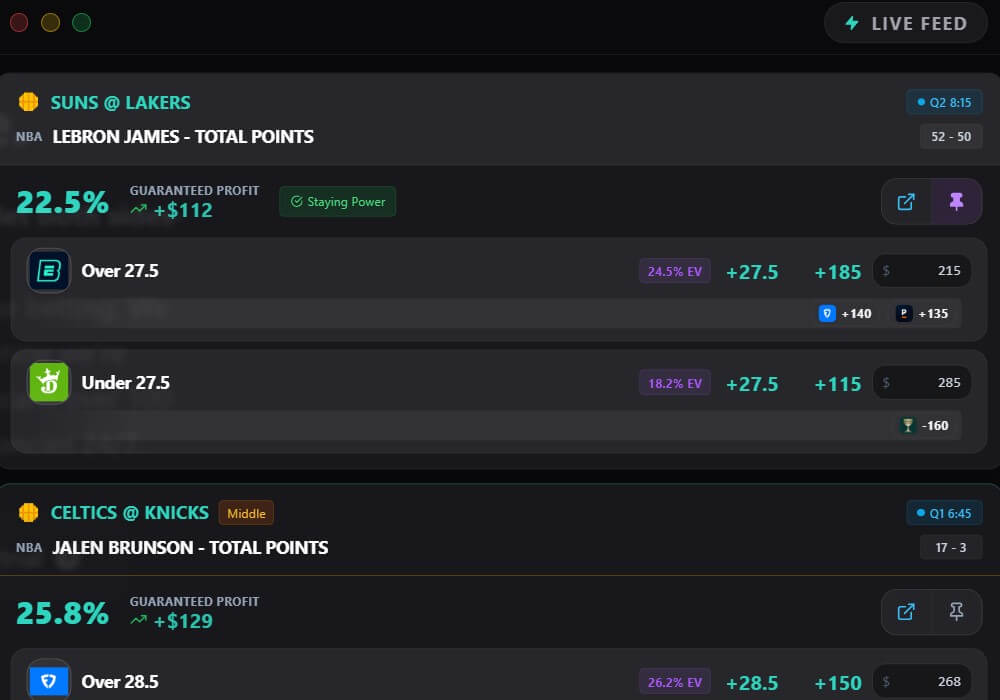Screen dimensions: 1000x700
Task: Click the FanDuel shield icon on +140 odds chip
Action: [826, 313]
